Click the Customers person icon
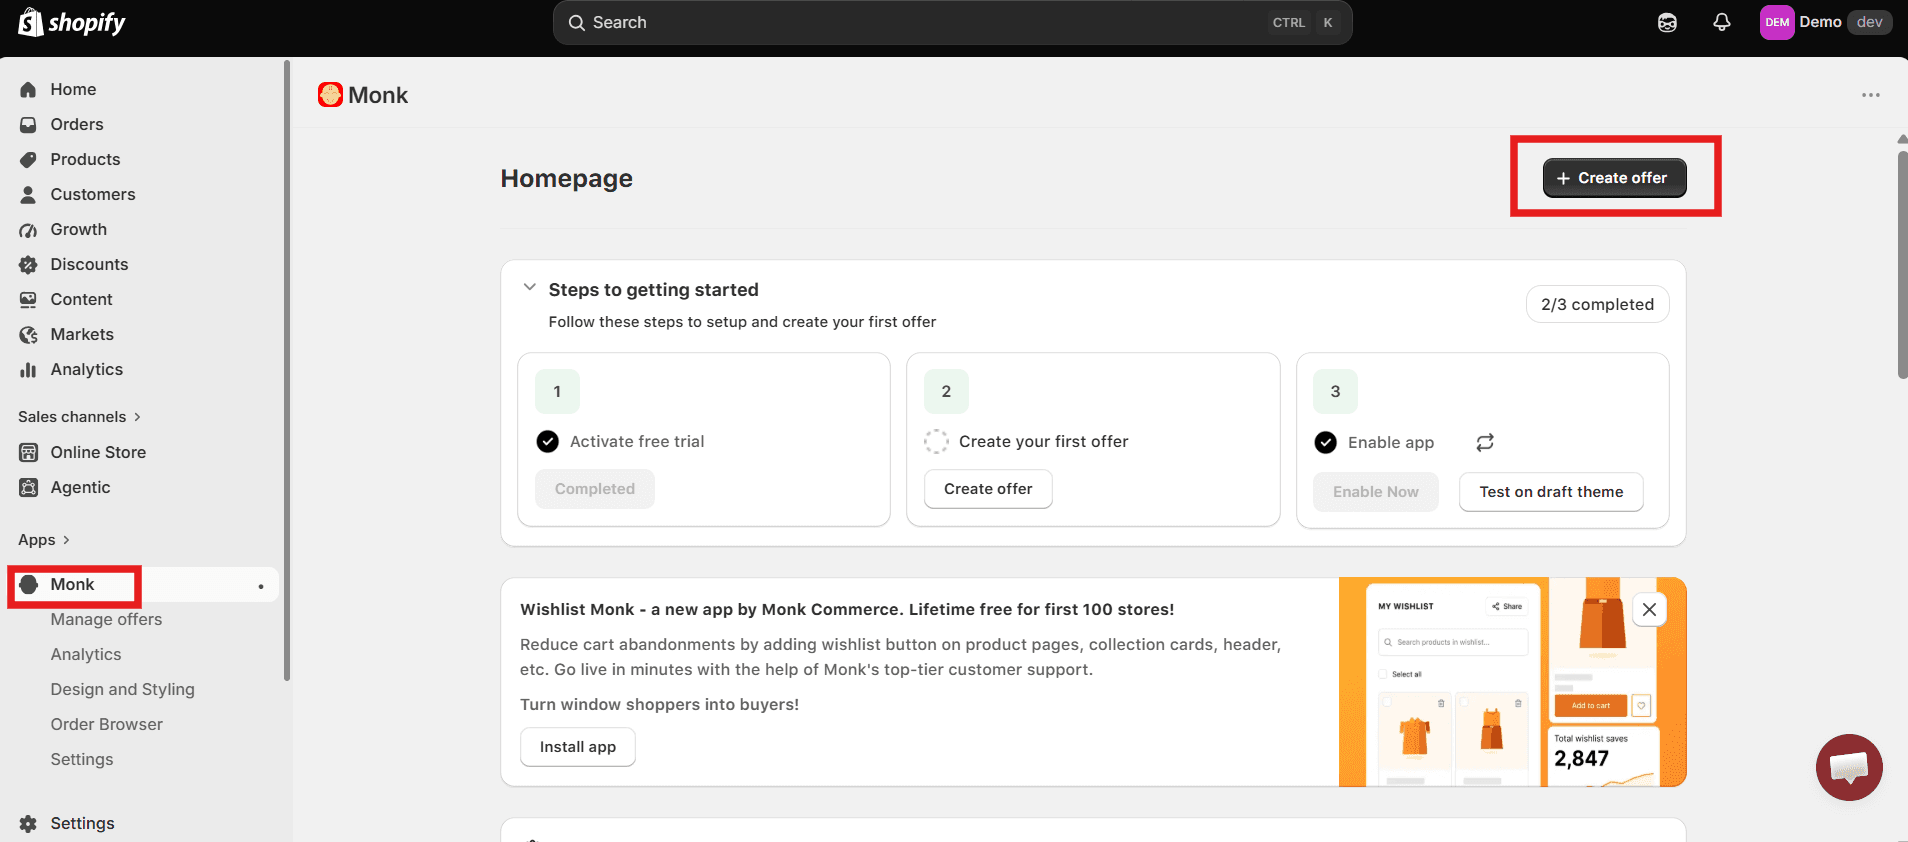The width and height of the screenshot is (1908, 842). pyautogui.click(x=28, y=194)
